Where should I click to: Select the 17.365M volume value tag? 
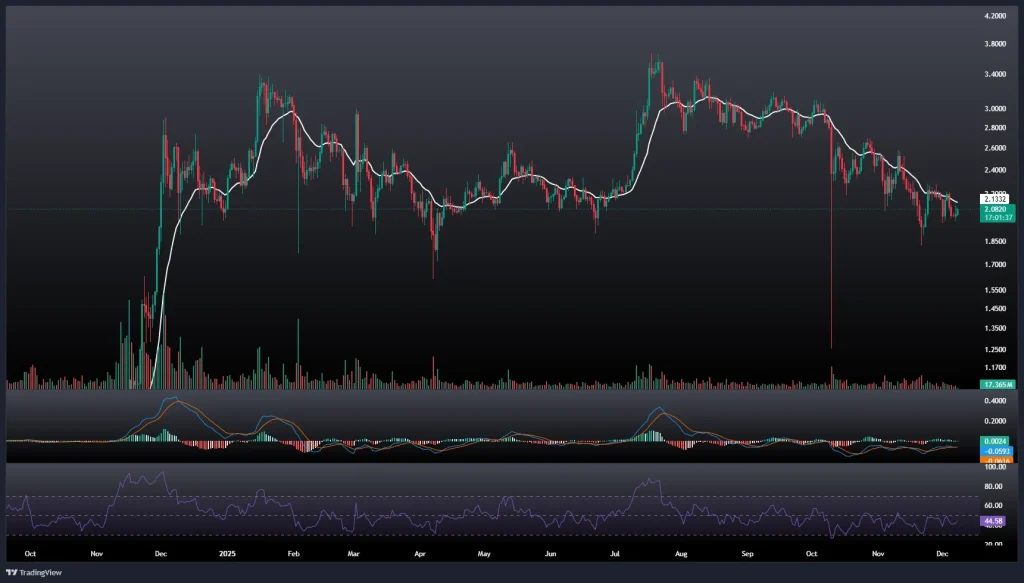1000,385
